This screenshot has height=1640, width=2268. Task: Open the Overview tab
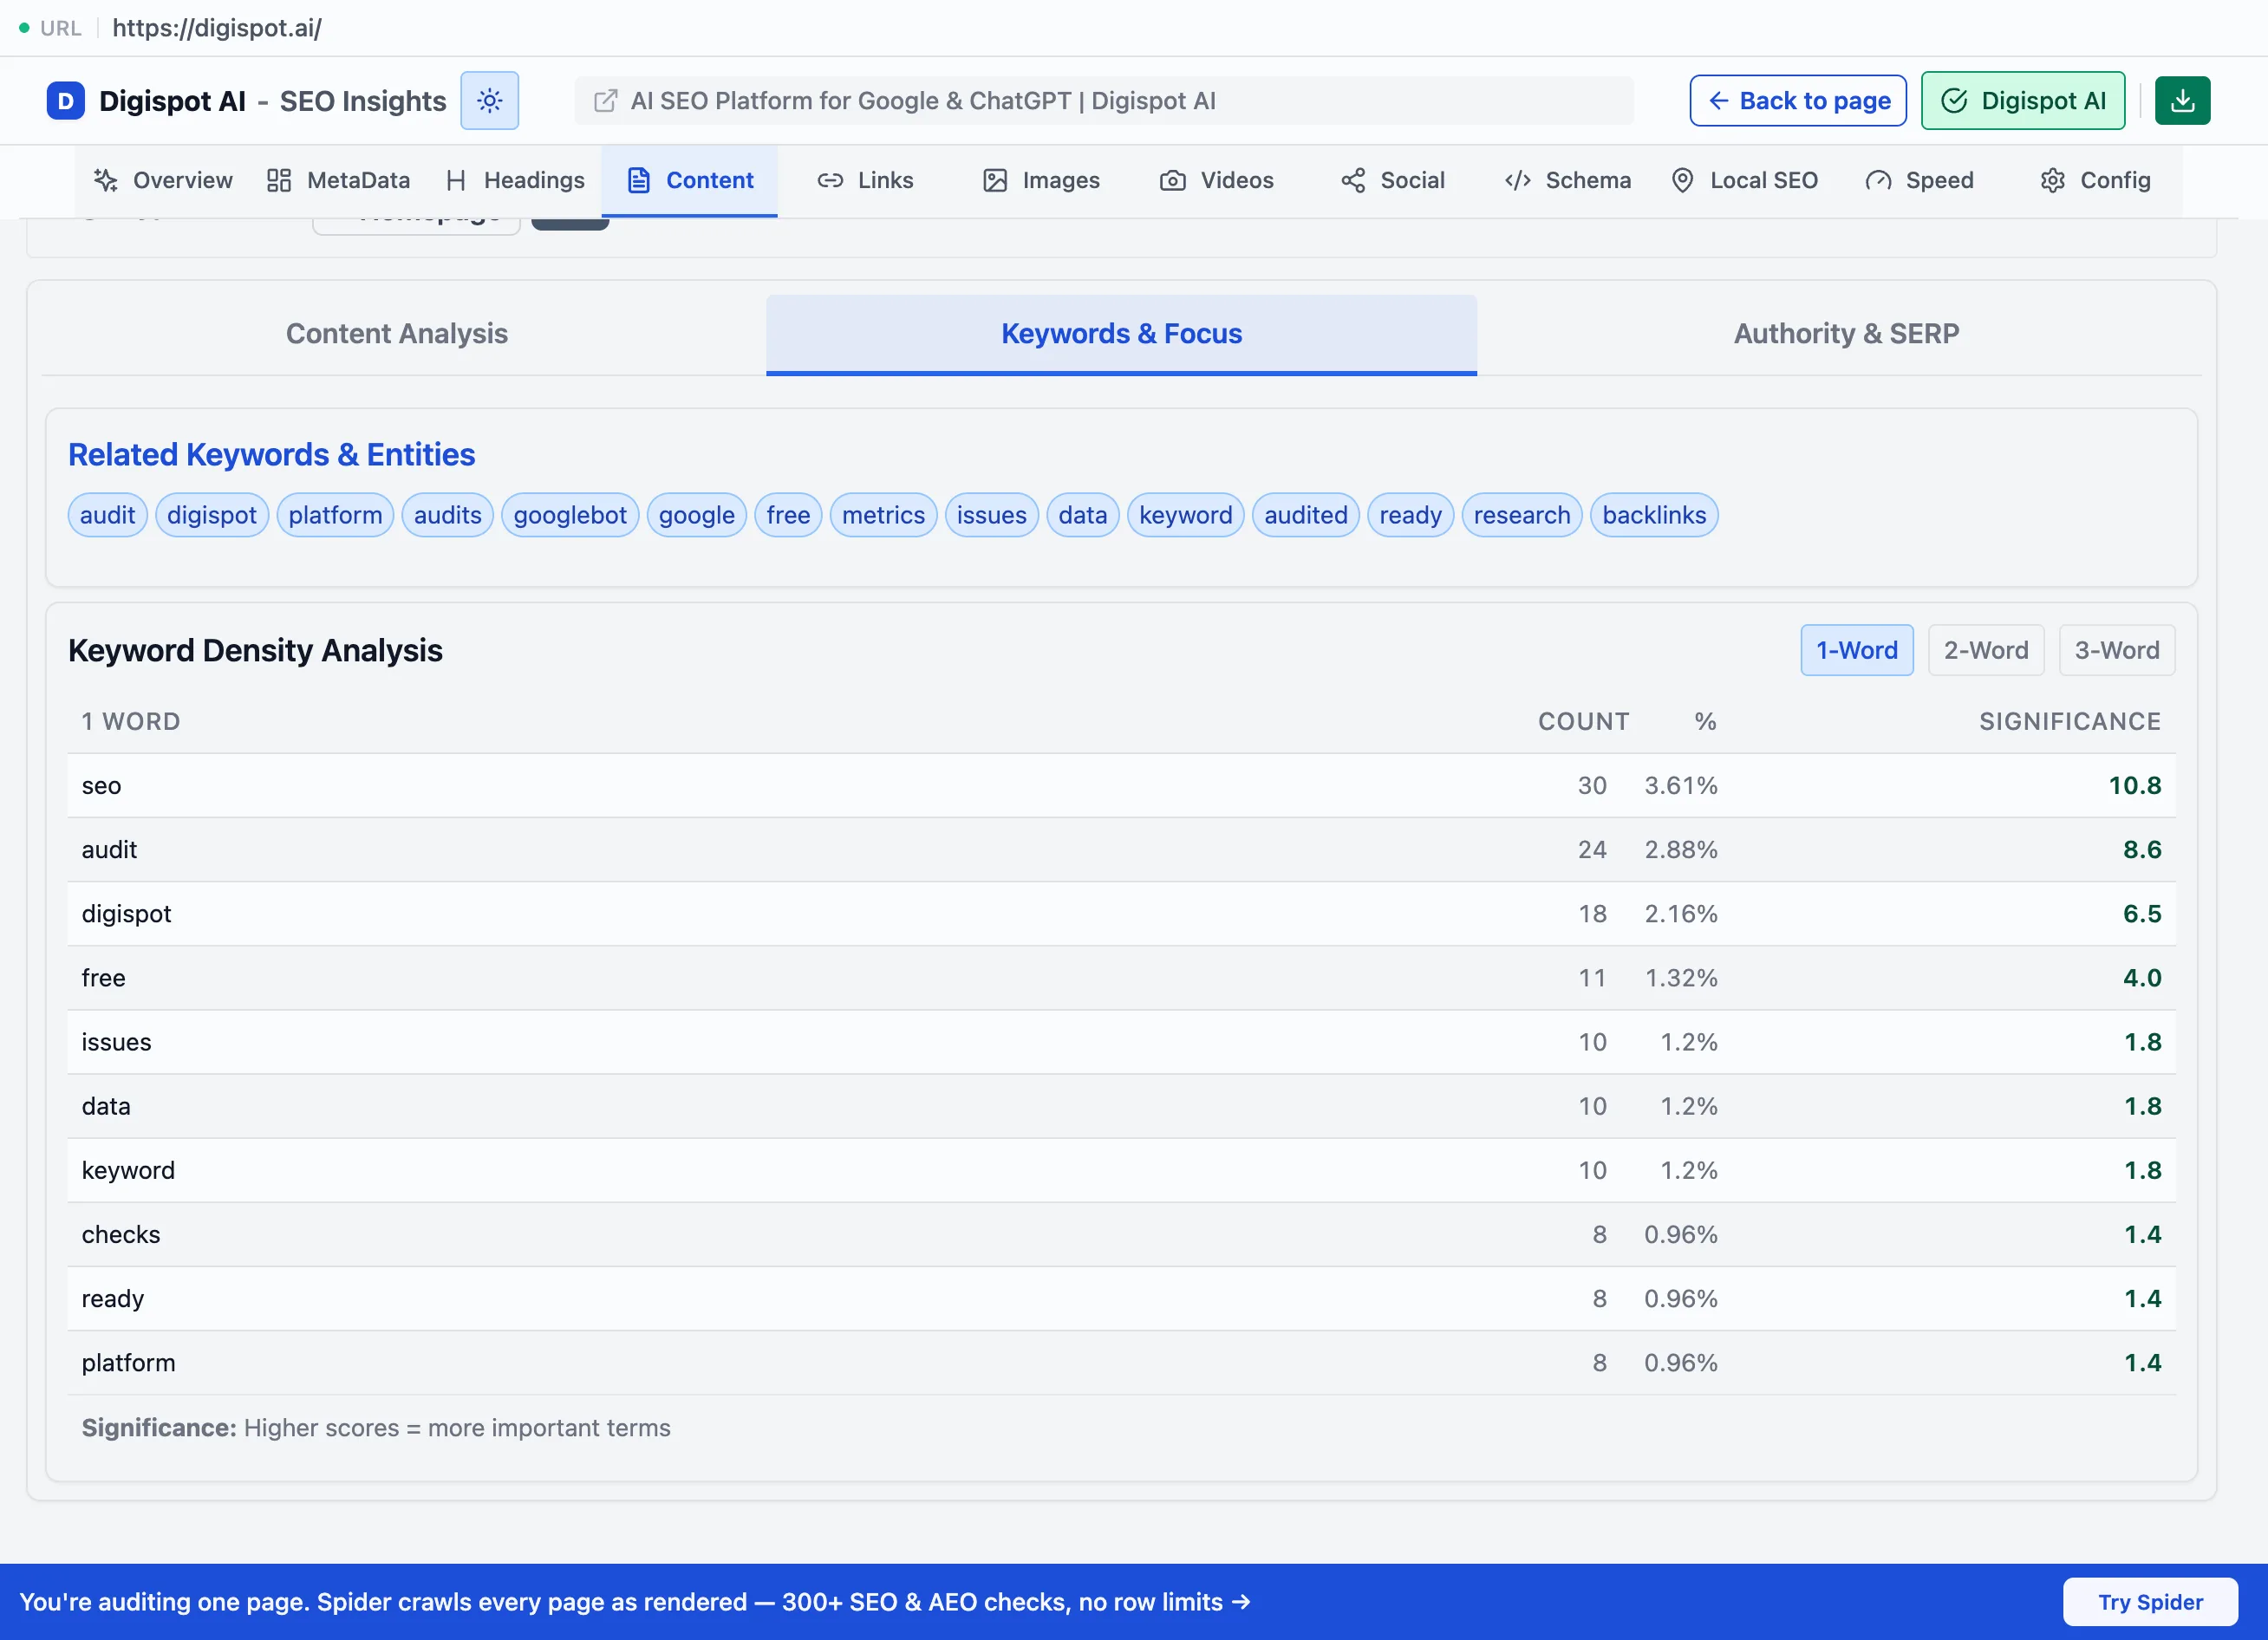(163, 181)
